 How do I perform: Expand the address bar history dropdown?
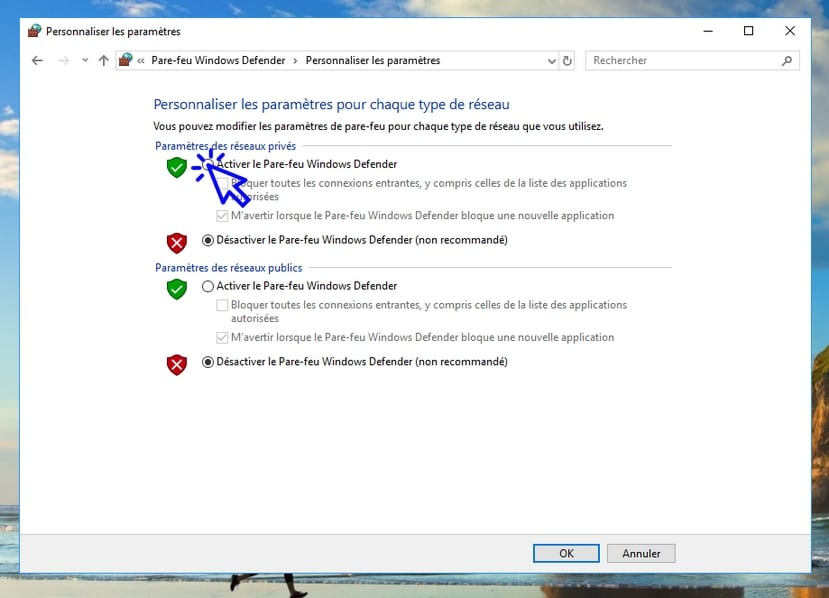(x=551, y=61)
